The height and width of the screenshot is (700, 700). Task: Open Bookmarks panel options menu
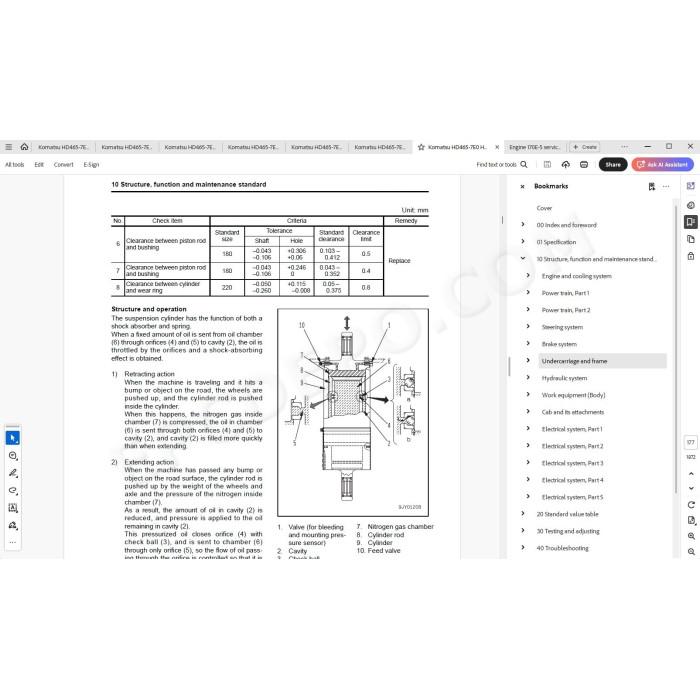pyautogui.click(x=666, y=186)
